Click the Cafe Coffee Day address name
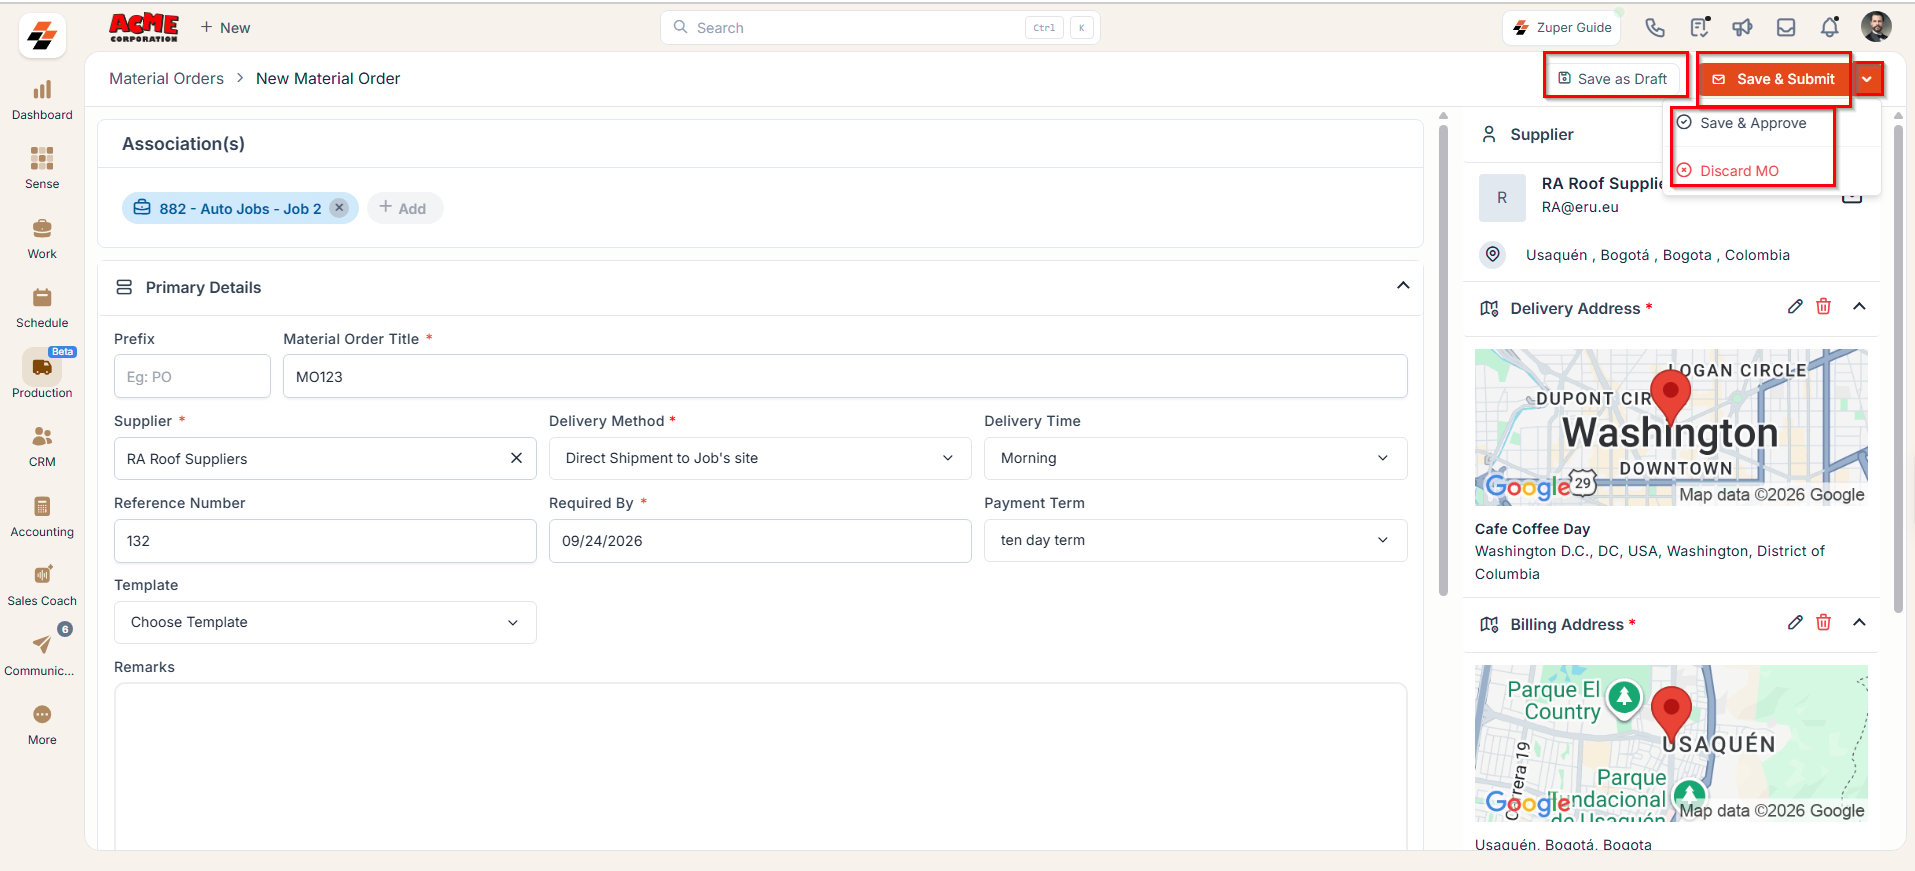Image resolution: width=1915 pixels, height=871 pixels. [1532, 528]
